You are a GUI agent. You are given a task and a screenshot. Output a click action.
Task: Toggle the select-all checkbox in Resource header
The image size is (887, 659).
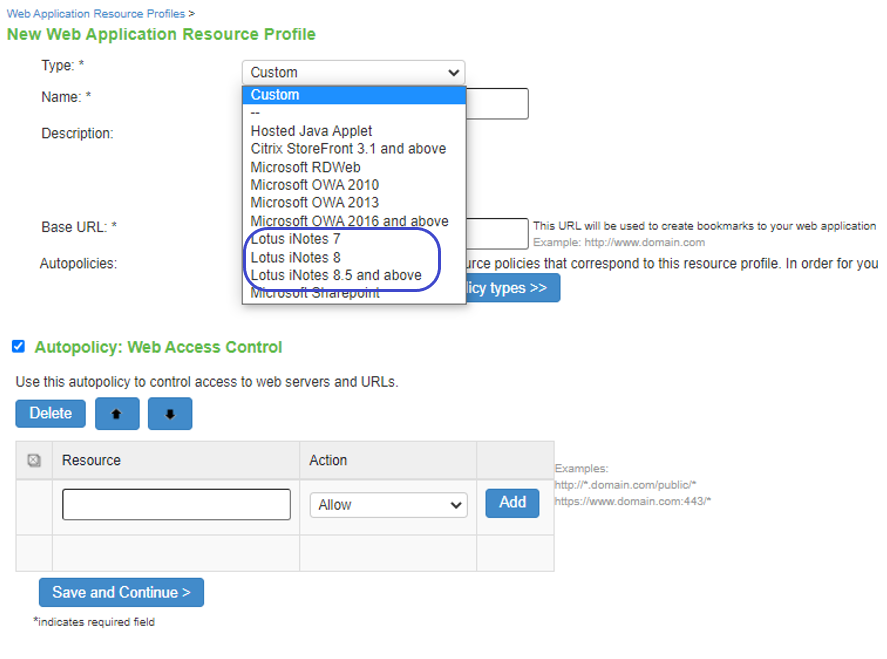(x=34, y=460)
